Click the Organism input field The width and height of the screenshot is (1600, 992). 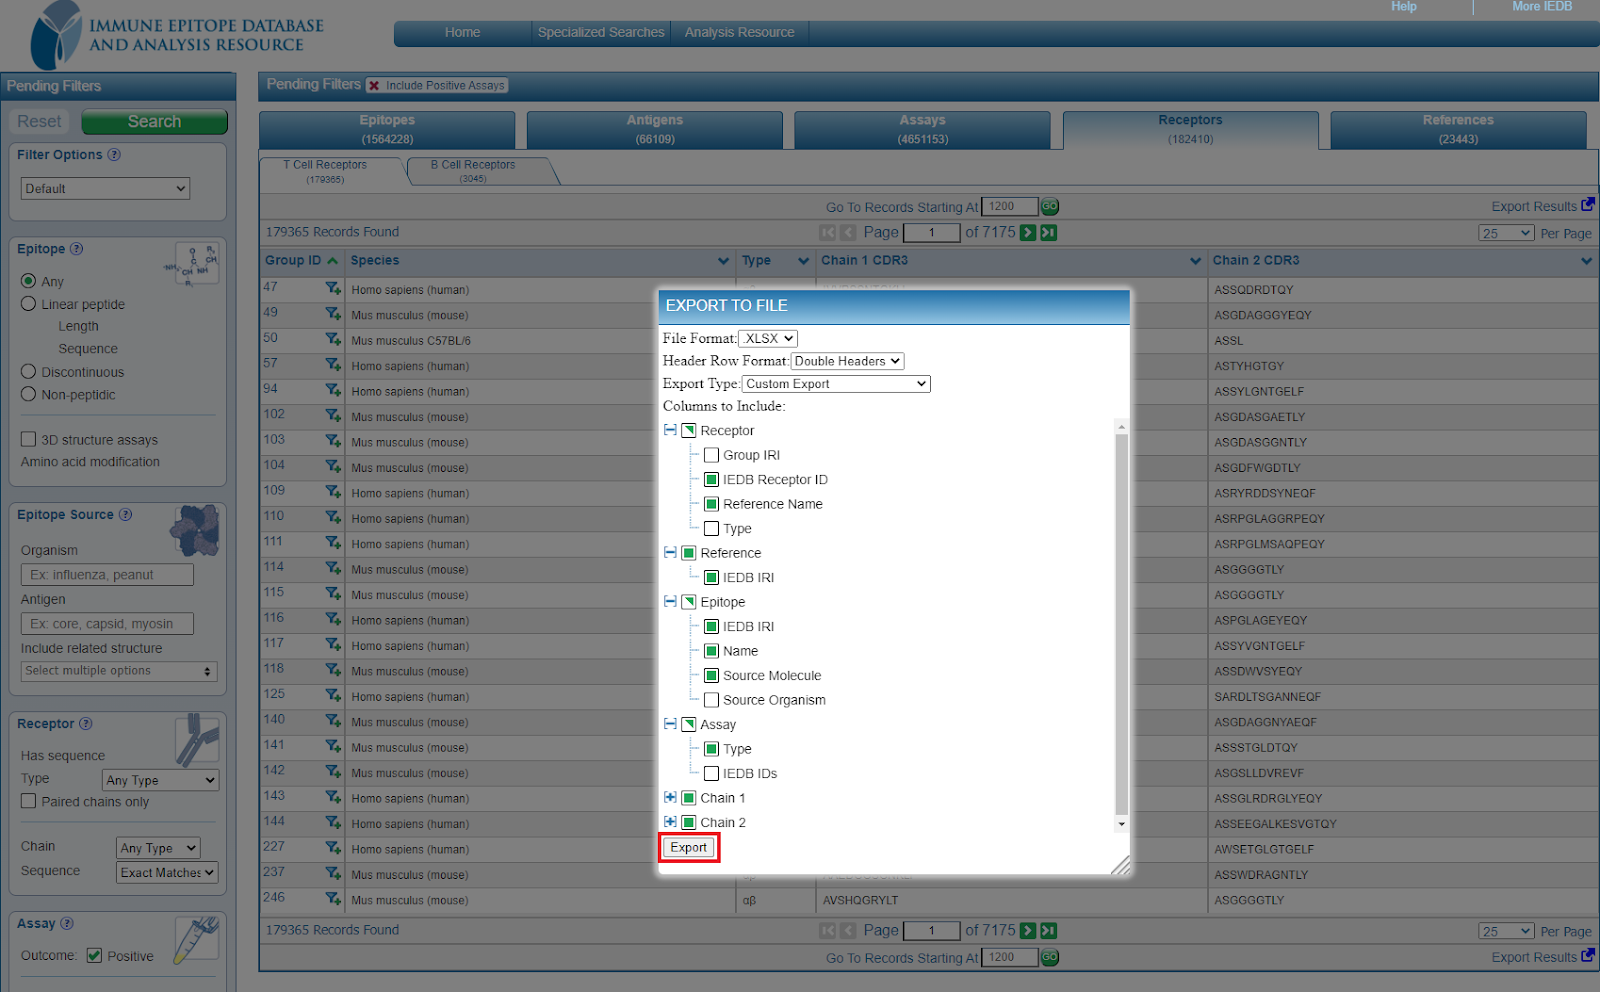[107, 575]
